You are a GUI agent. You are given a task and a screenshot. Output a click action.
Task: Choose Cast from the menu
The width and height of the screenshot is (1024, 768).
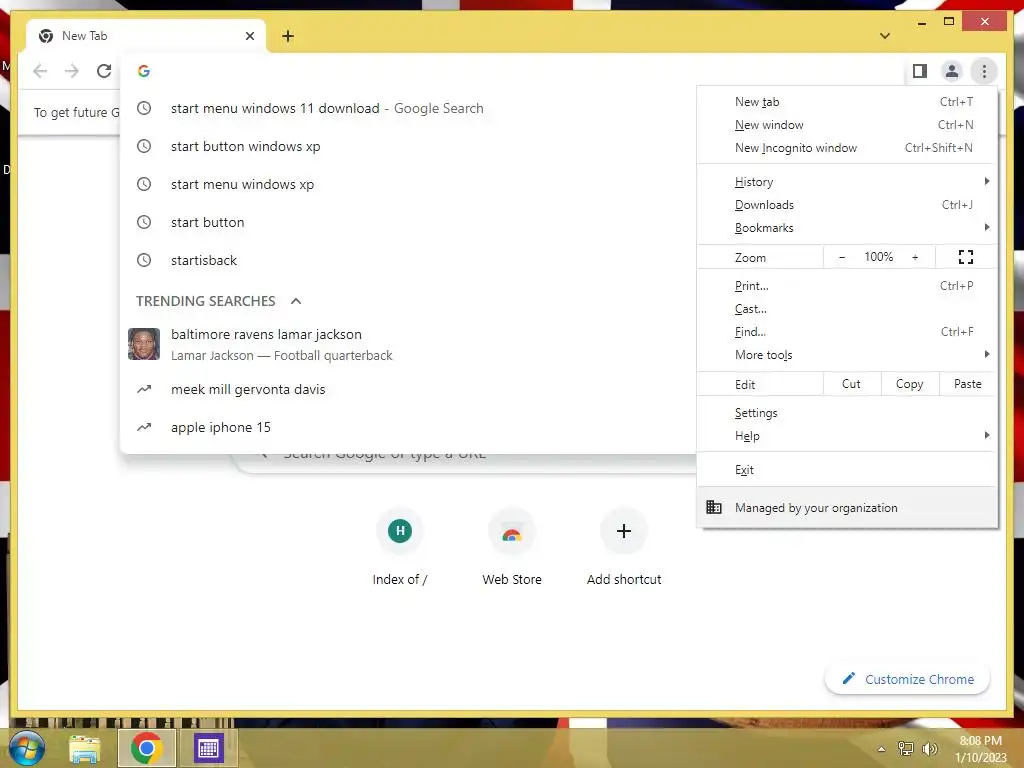(847, 309)
